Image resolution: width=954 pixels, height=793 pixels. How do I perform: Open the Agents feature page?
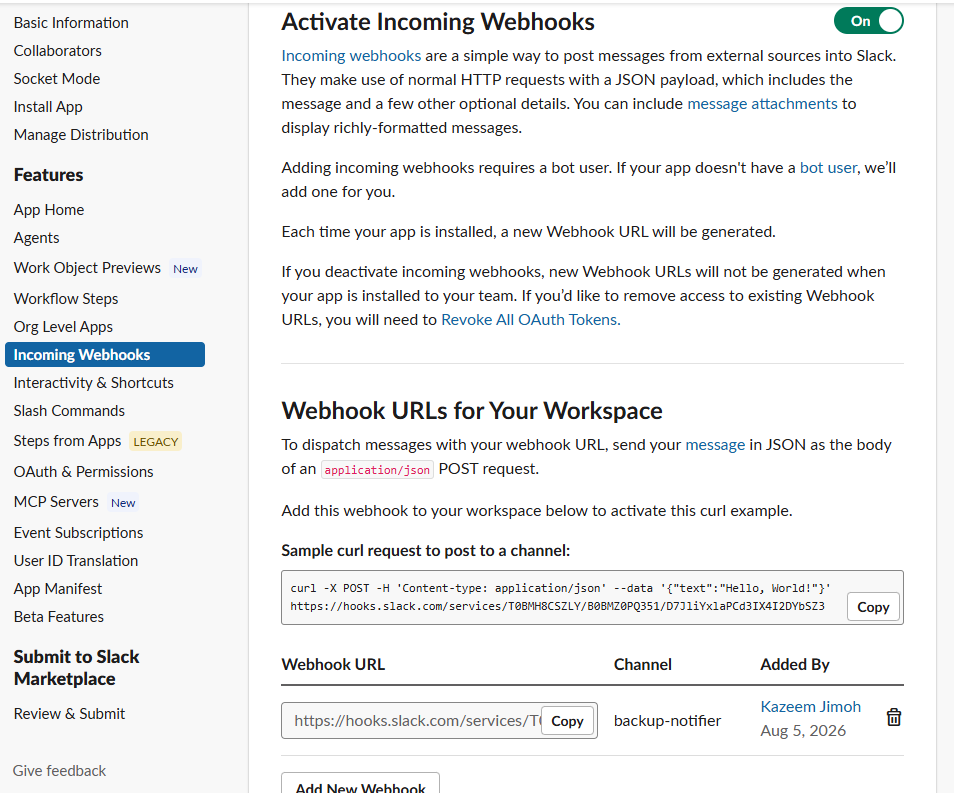click(x=37, y=238)
